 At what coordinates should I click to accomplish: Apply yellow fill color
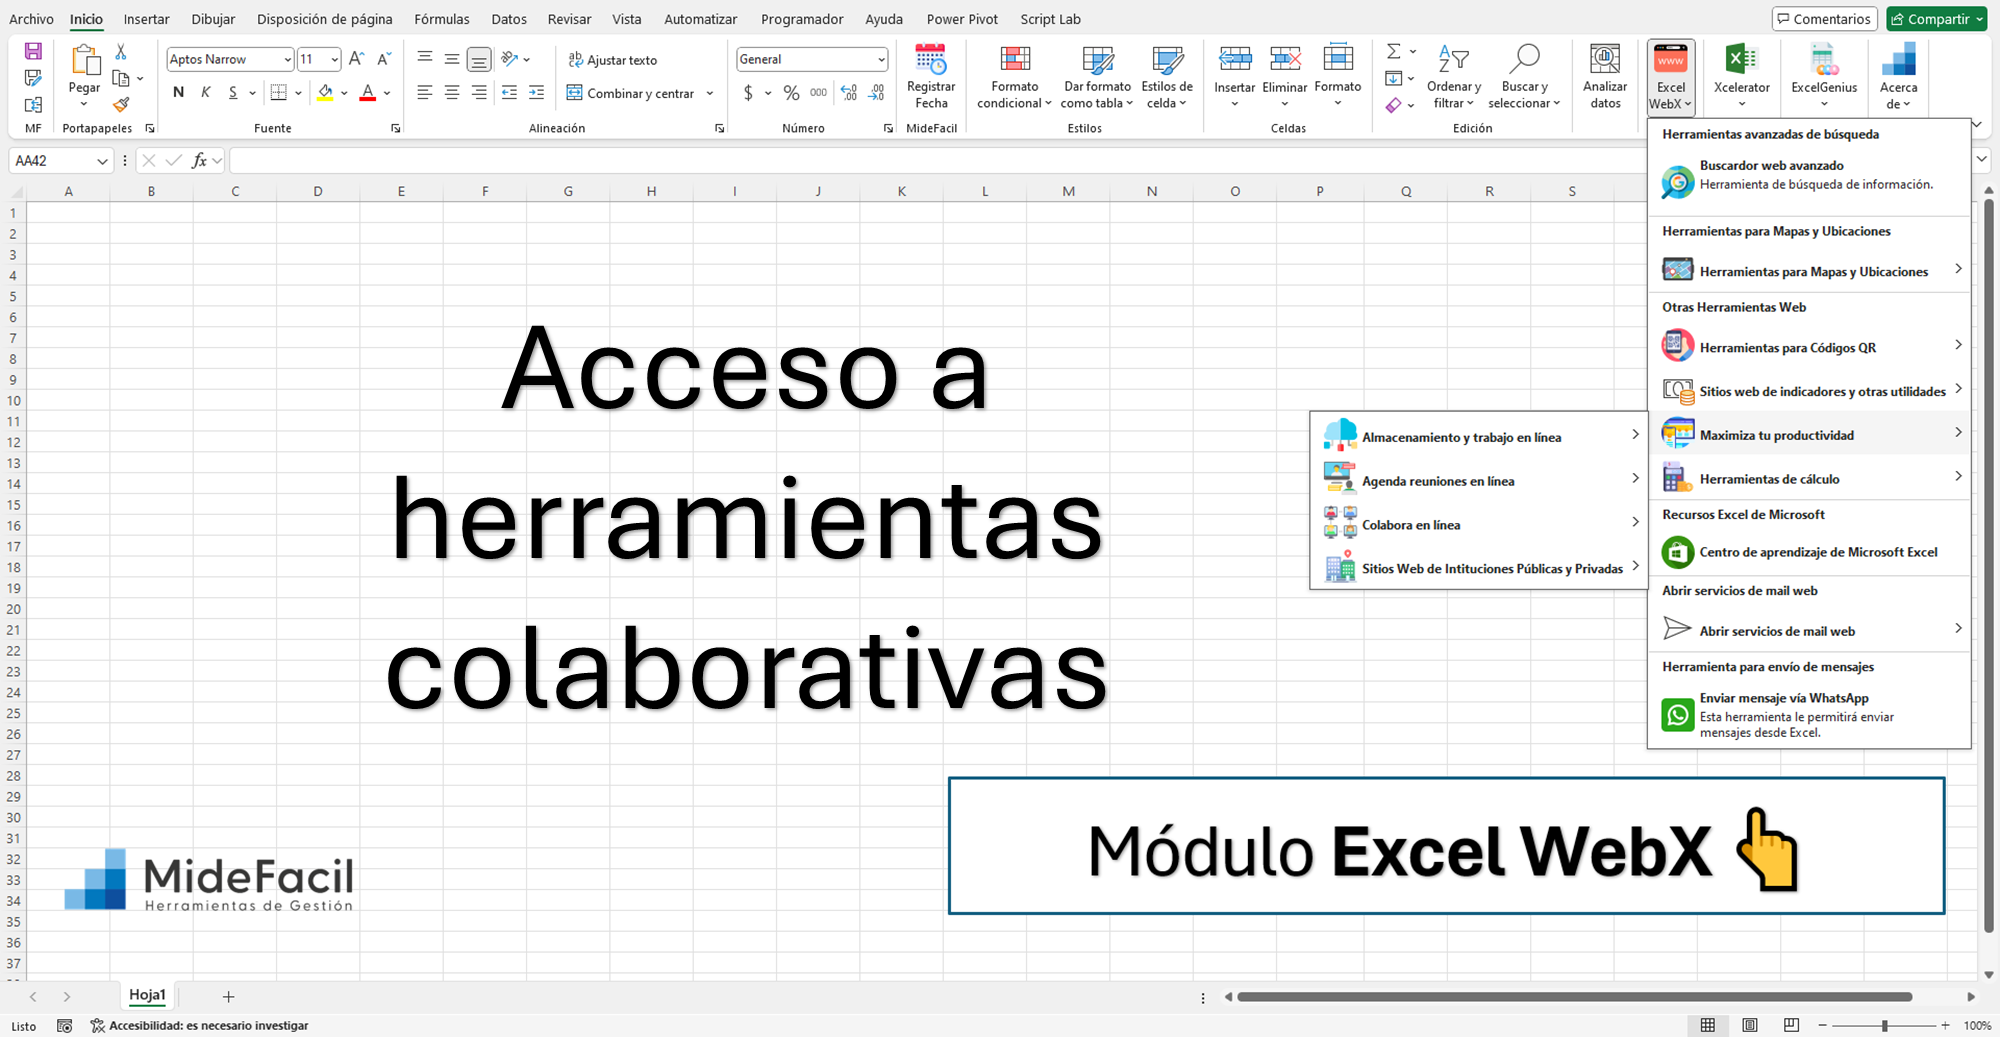pos(325,93)
